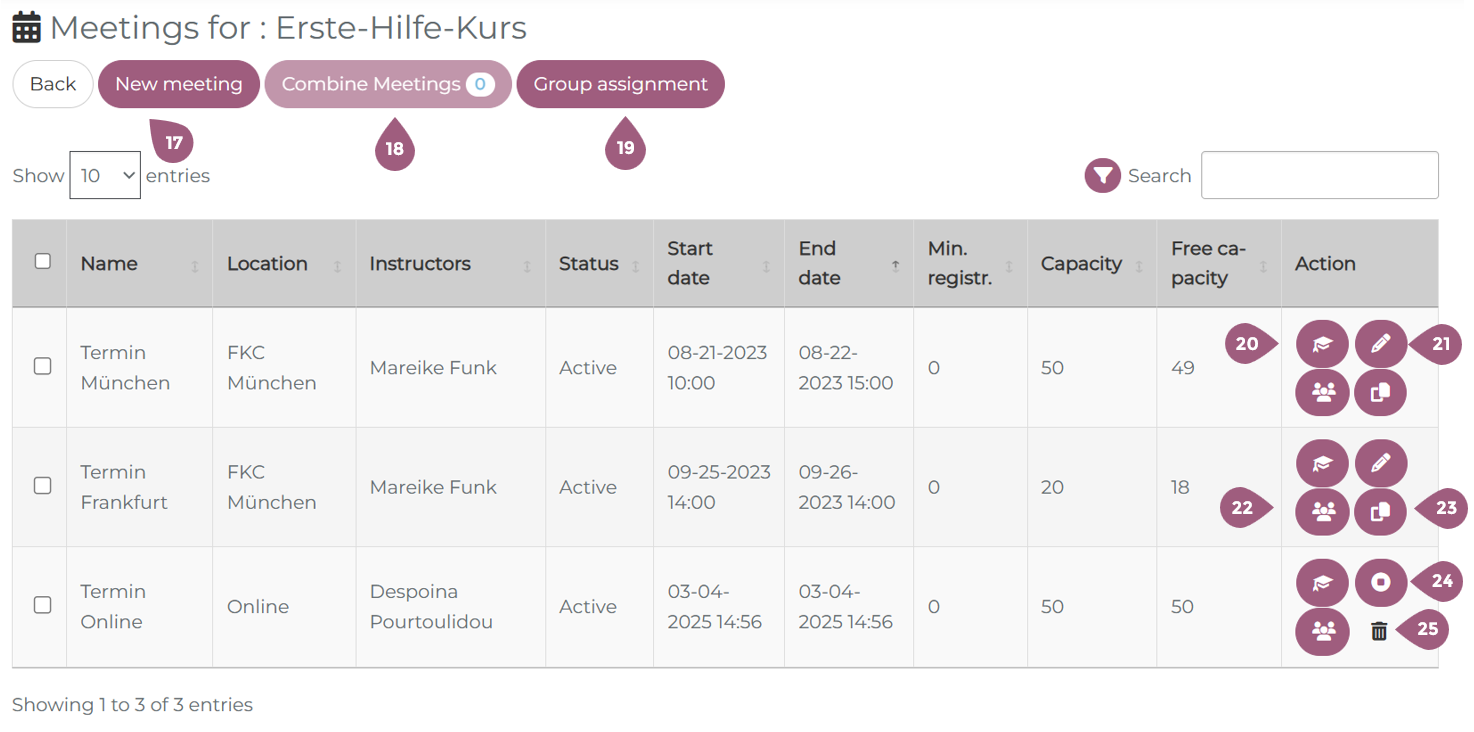Click the New meeting button

(179, 85)
